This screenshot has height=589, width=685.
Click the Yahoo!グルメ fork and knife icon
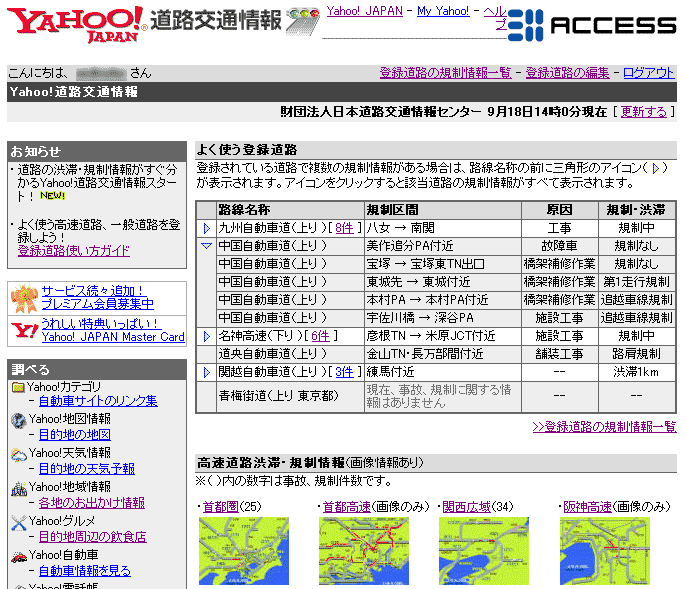(19, 523)
